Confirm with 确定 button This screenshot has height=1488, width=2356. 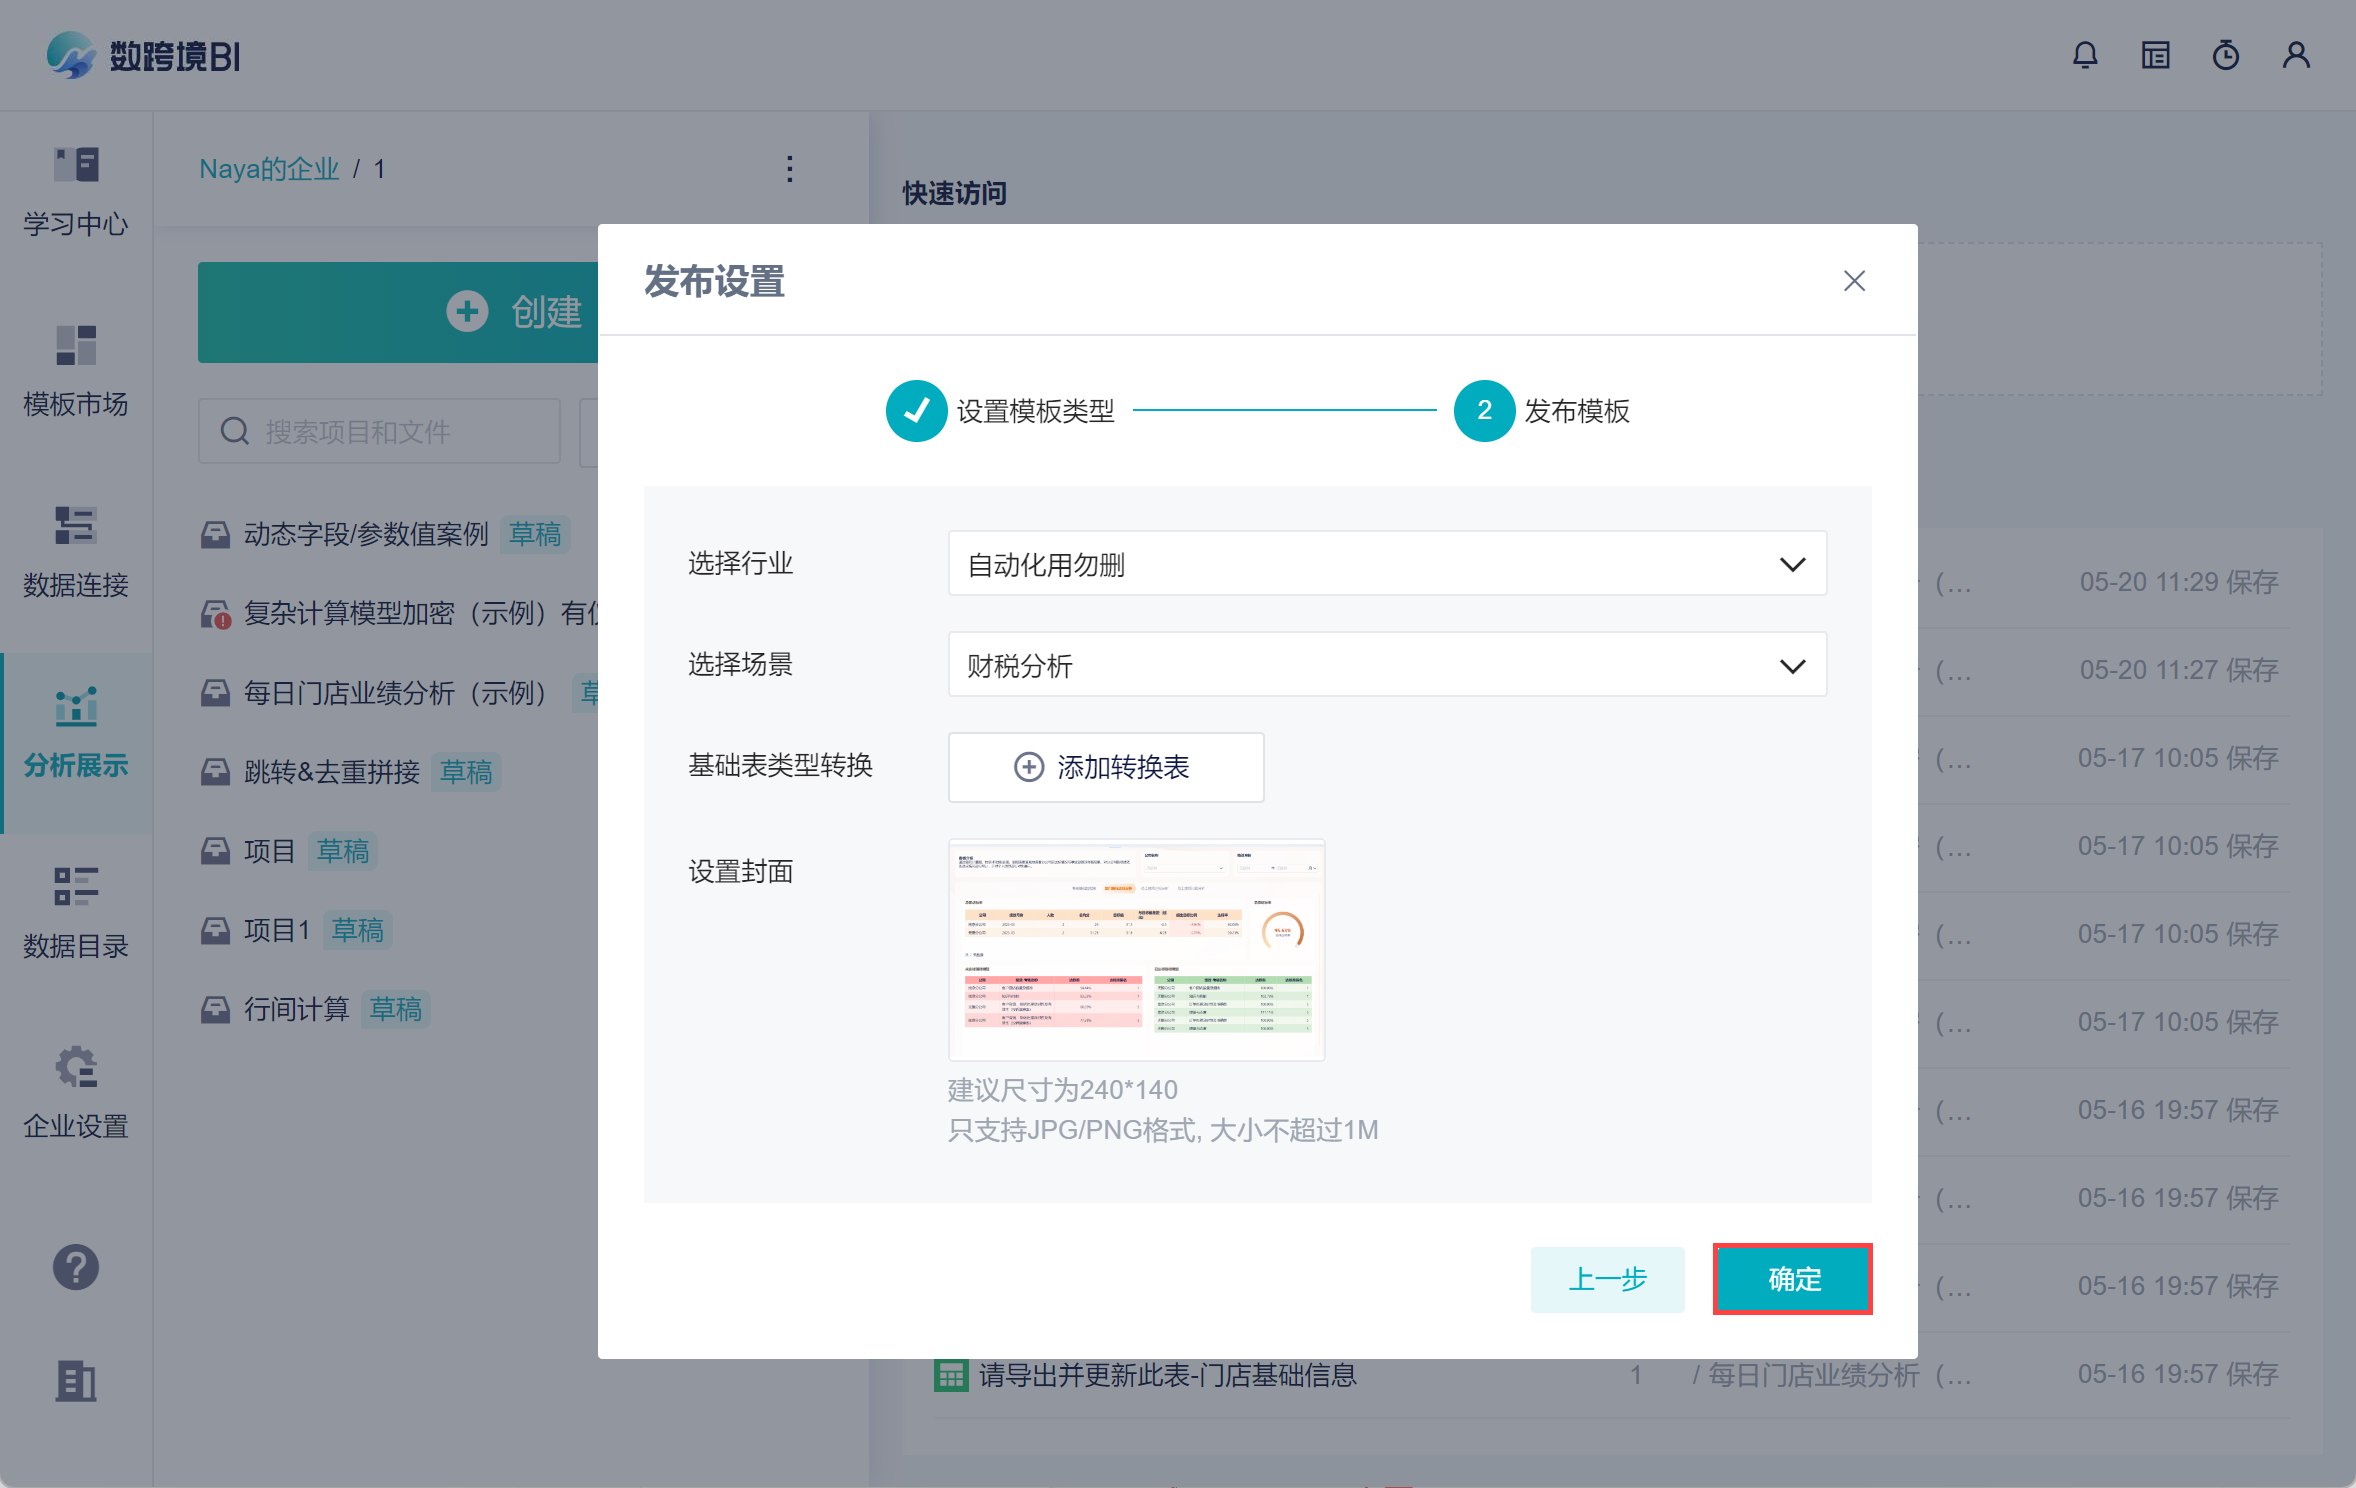[1793, 1279]
